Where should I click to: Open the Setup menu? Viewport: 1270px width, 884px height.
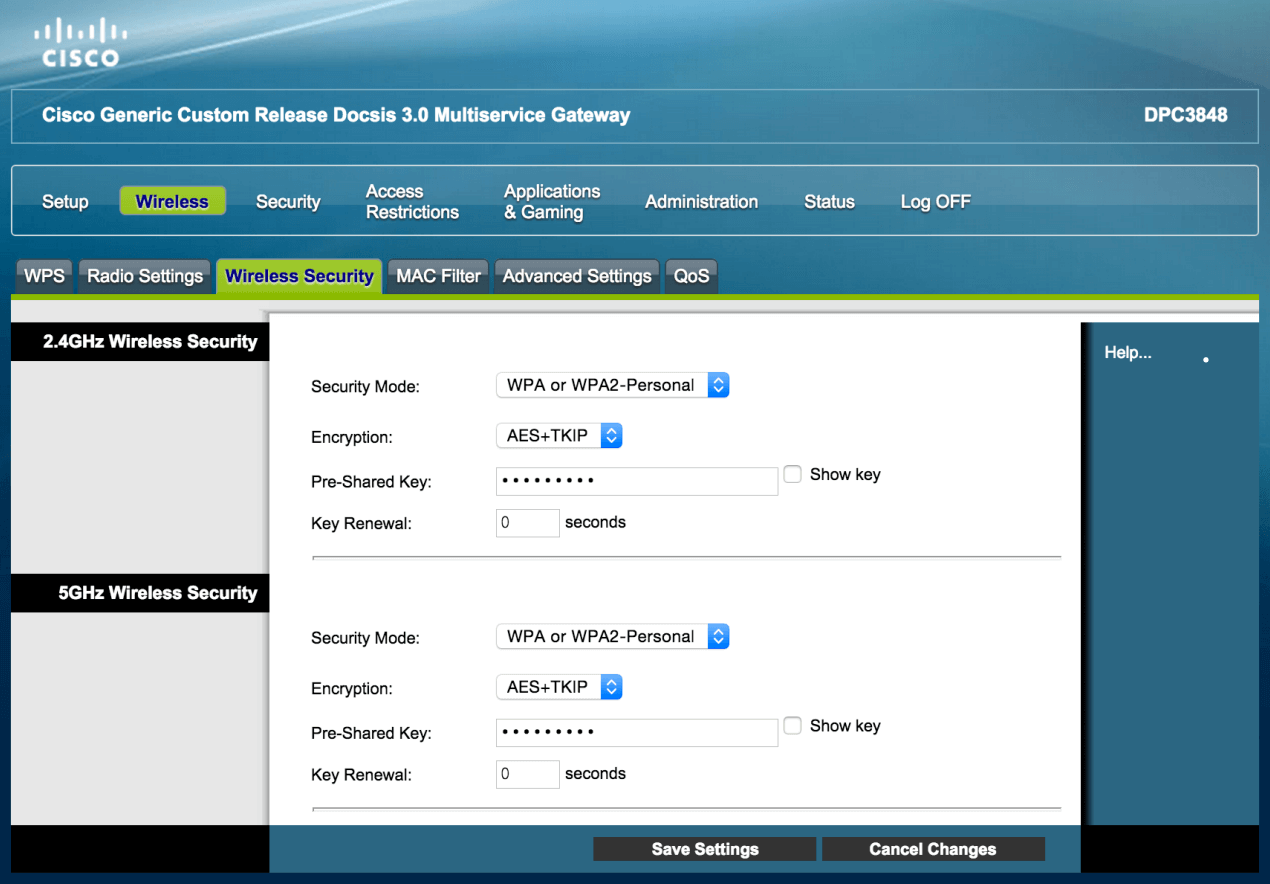[65, 202]
